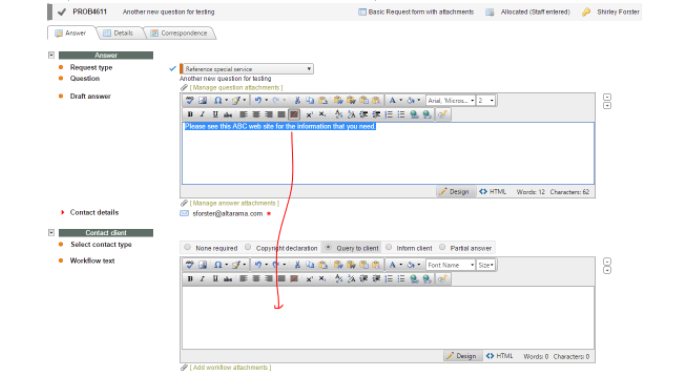
Task: Insert symbol using omega icon in Draft answer
Action: 218,101
